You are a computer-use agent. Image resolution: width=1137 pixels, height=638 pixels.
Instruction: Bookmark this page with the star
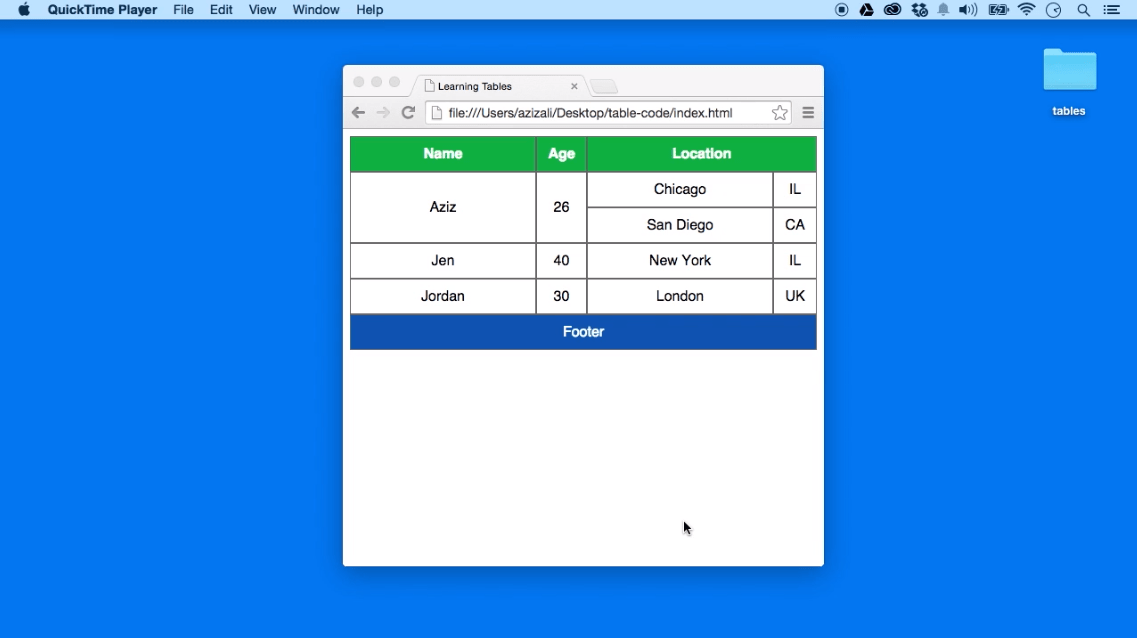[779, 112]
